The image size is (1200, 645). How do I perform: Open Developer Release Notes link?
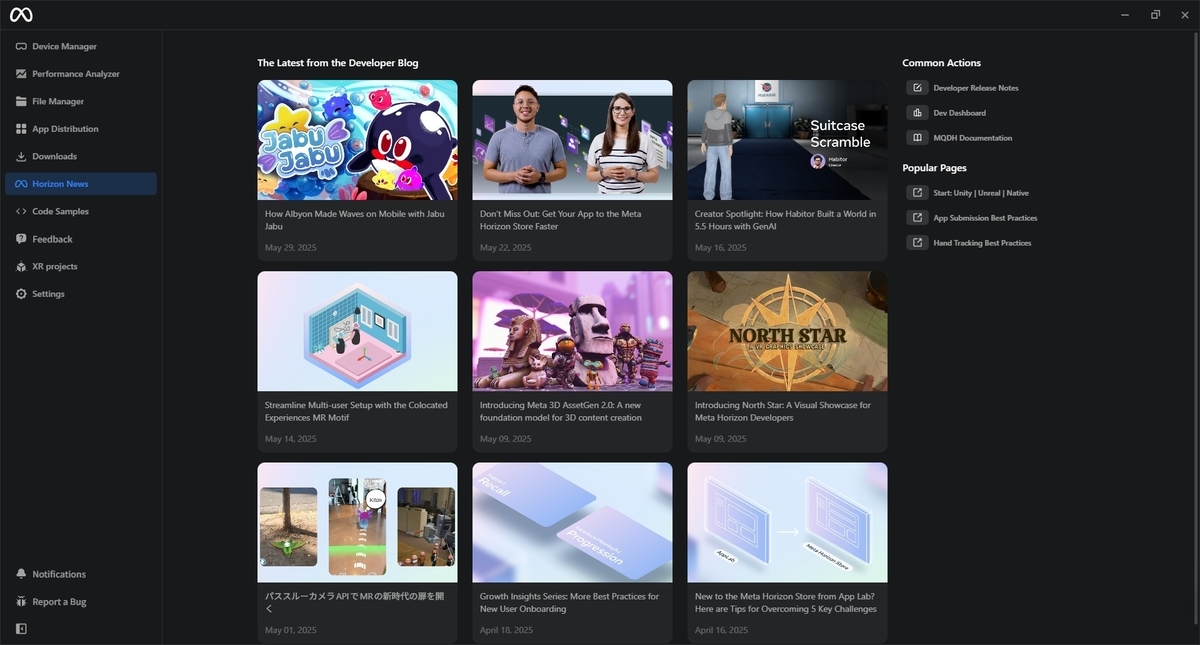pos(976,88)
